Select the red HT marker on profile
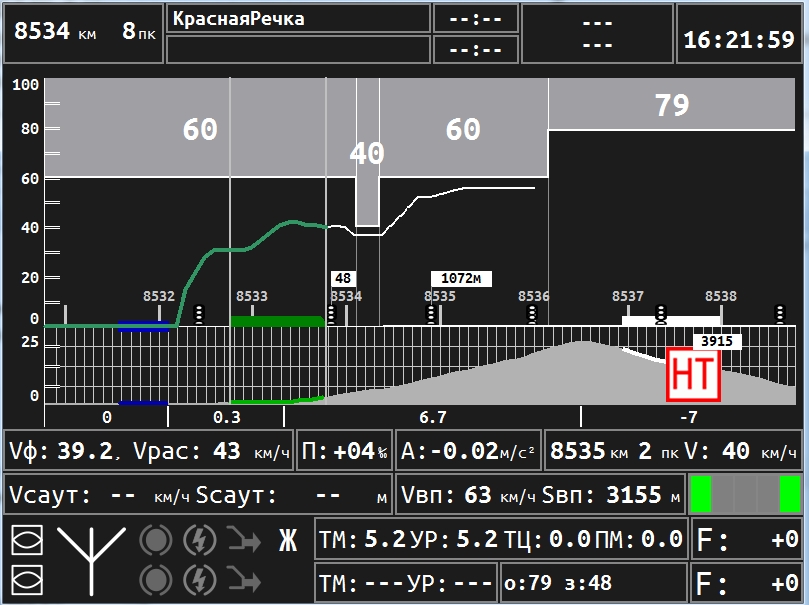This screenshot has width=809, height=605. coord(692,375)
